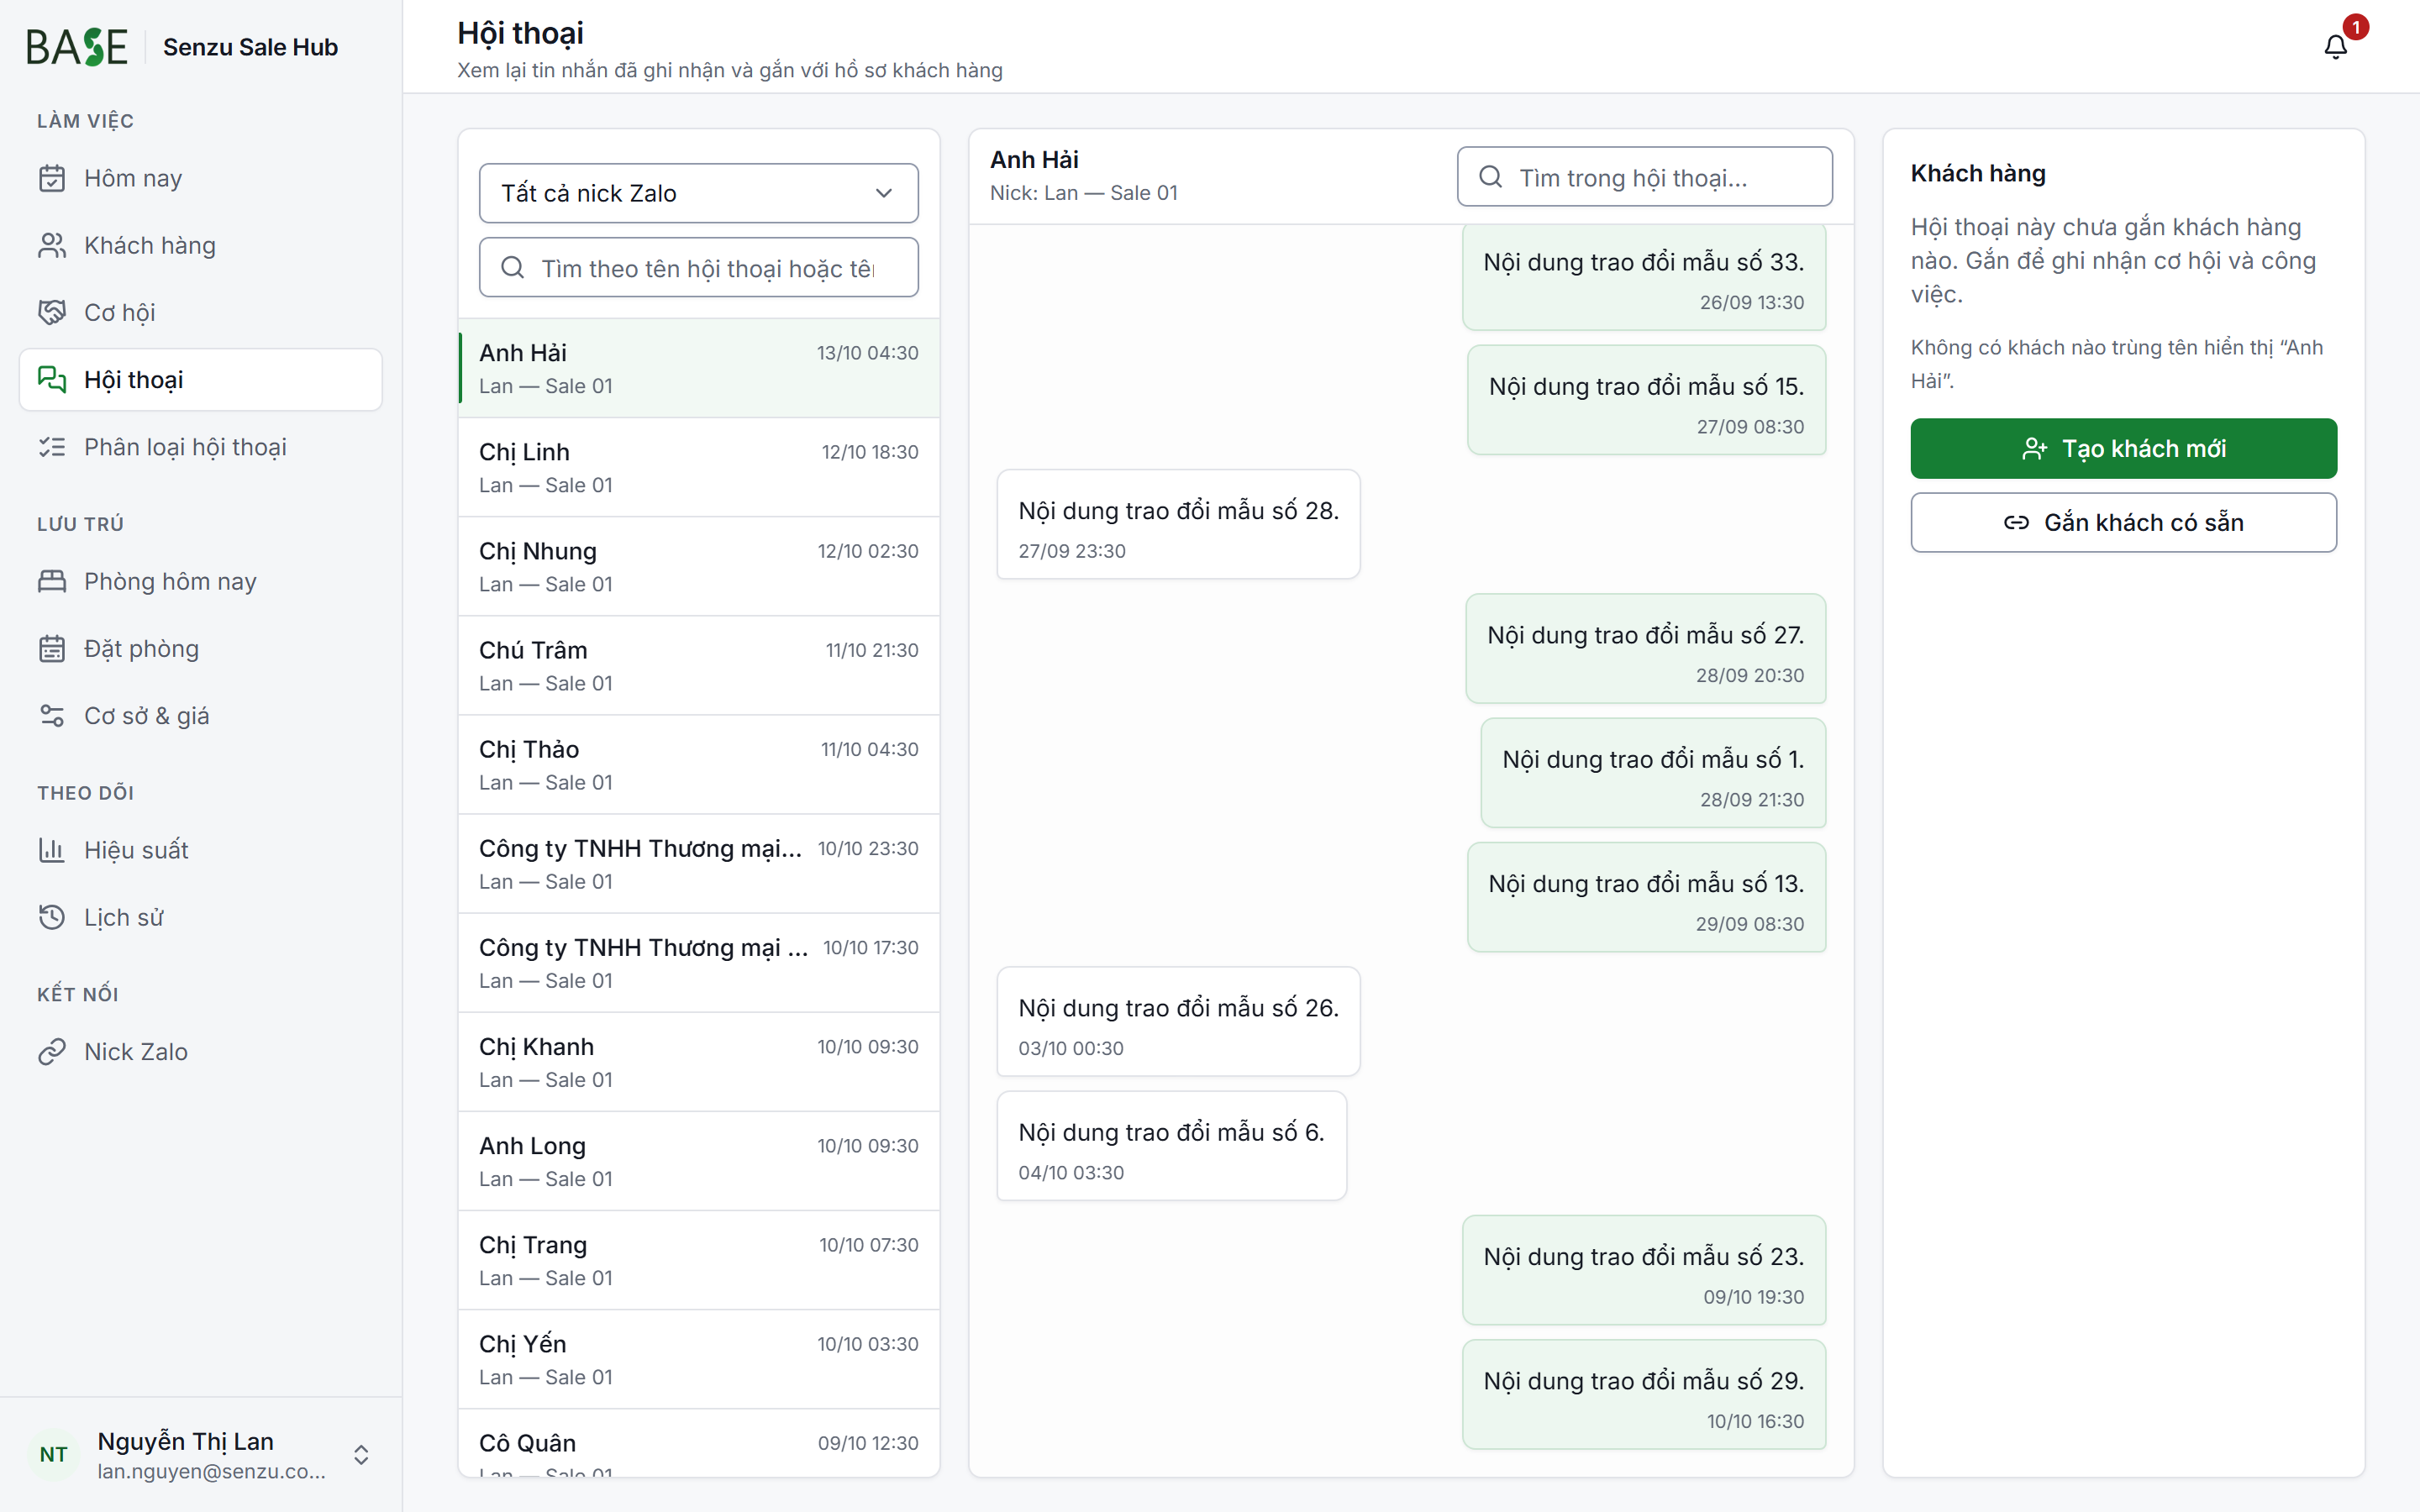This screenshot has height=1512, width=2420.
Task: Click the Phân loại hội thoại checklist icon
Action: coord(52,447)
